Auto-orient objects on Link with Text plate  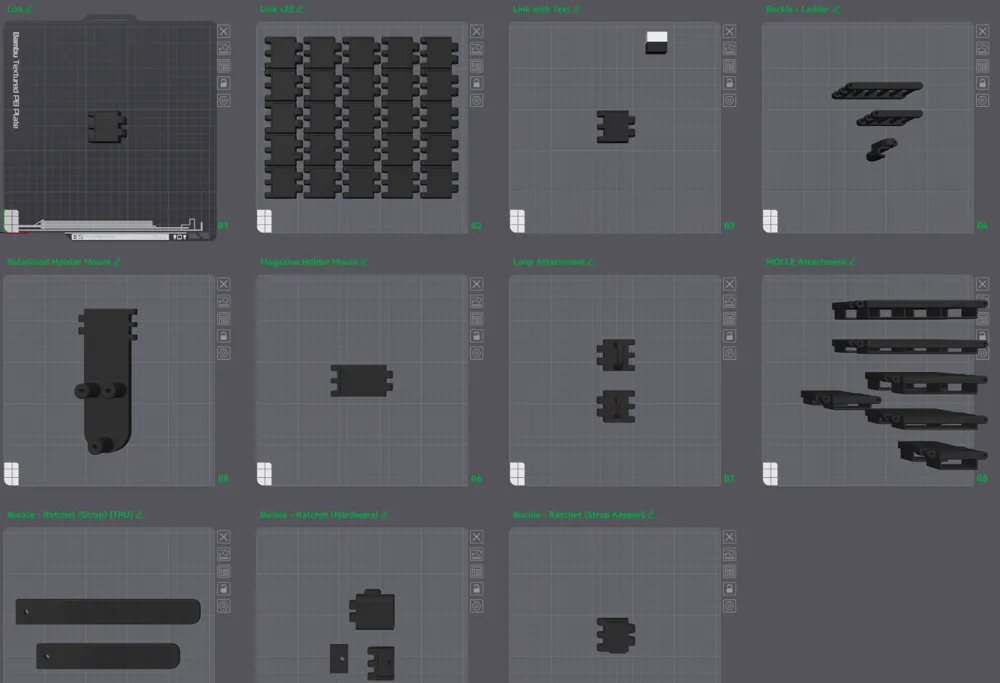pos(730,48)
